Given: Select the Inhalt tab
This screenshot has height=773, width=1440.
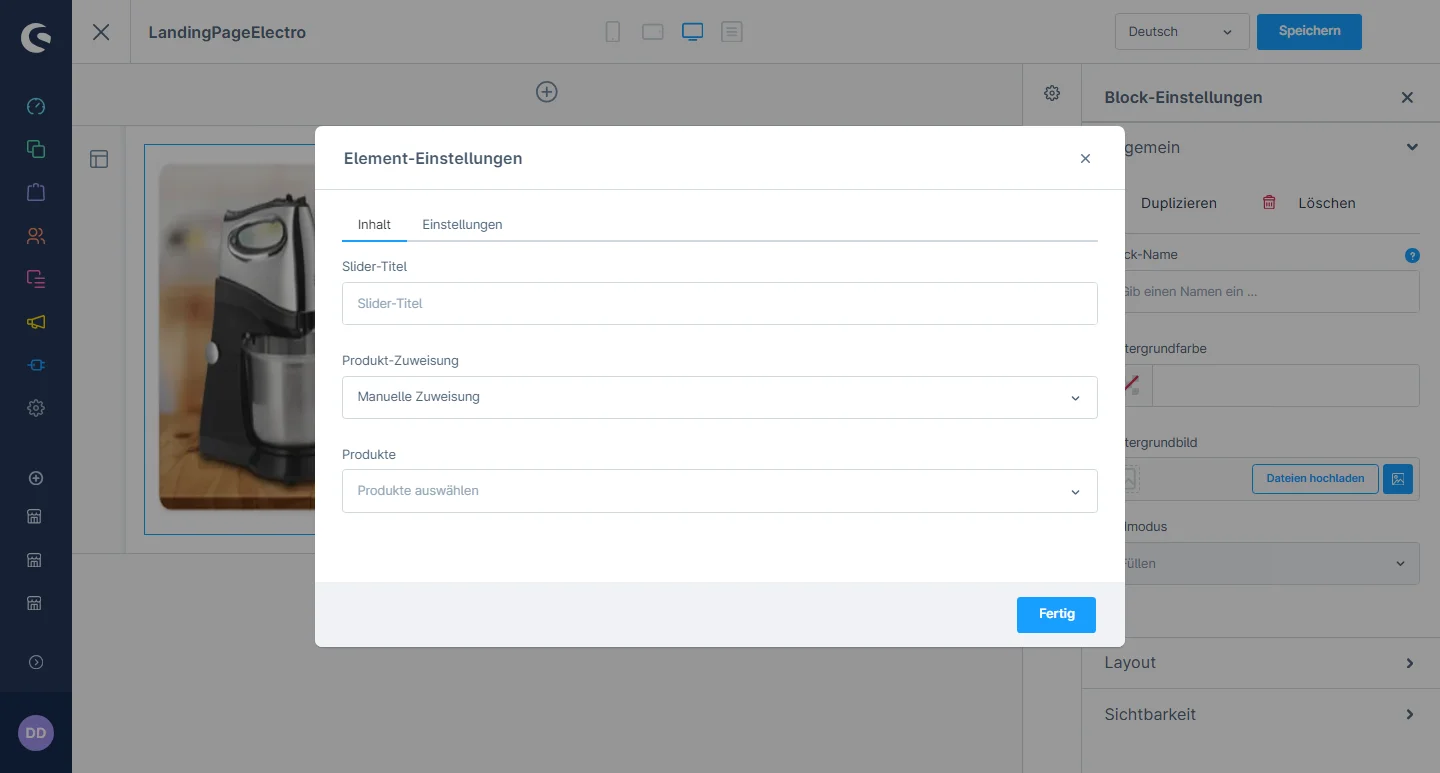Looking at the screenshot, I should (x=374, y=225).
